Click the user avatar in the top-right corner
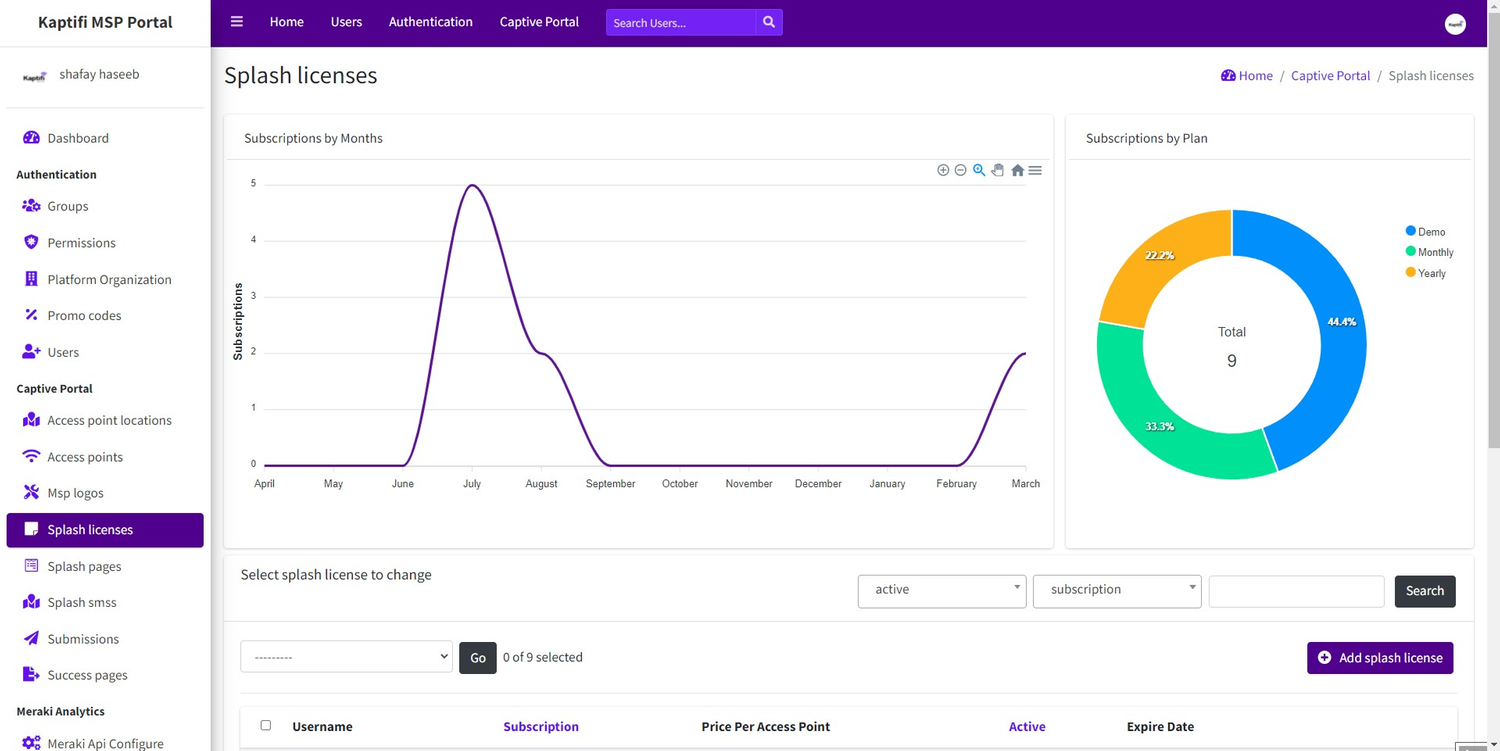 click(x=1455, y=23)
